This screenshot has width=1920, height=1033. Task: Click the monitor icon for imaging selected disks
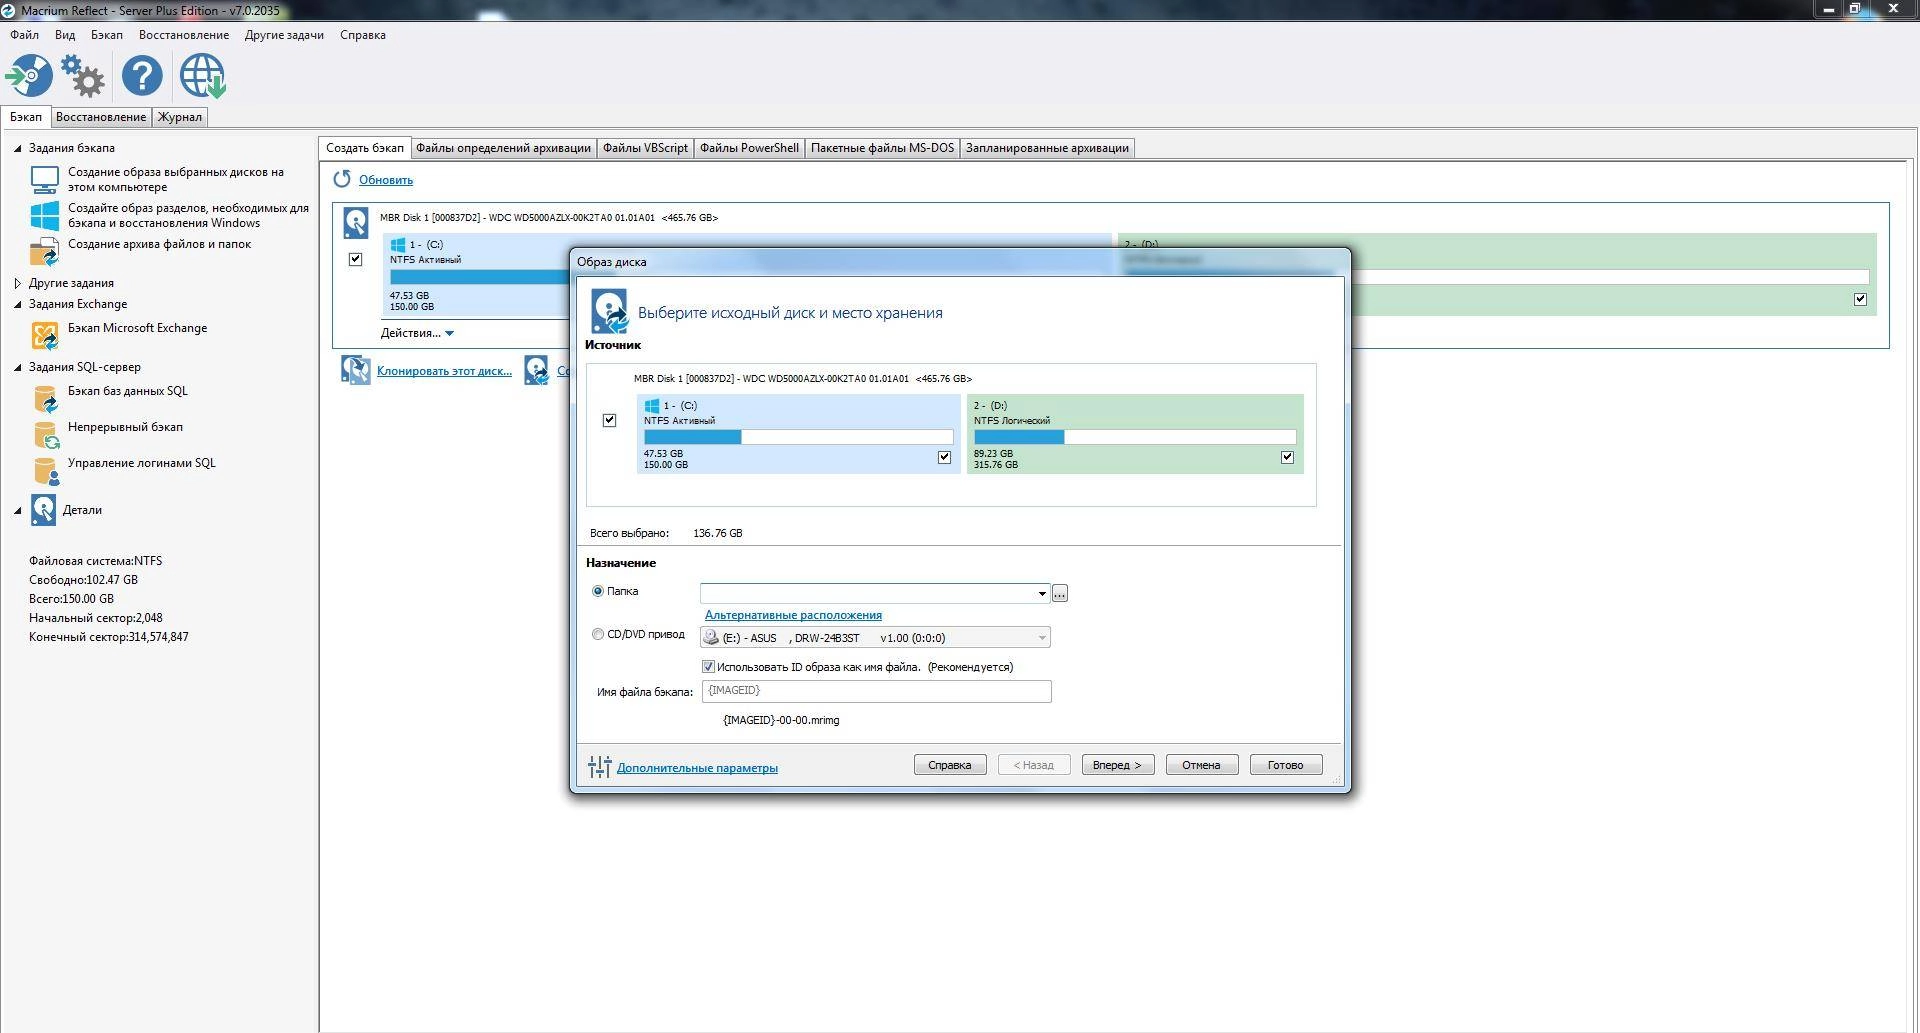coord(45,180)
